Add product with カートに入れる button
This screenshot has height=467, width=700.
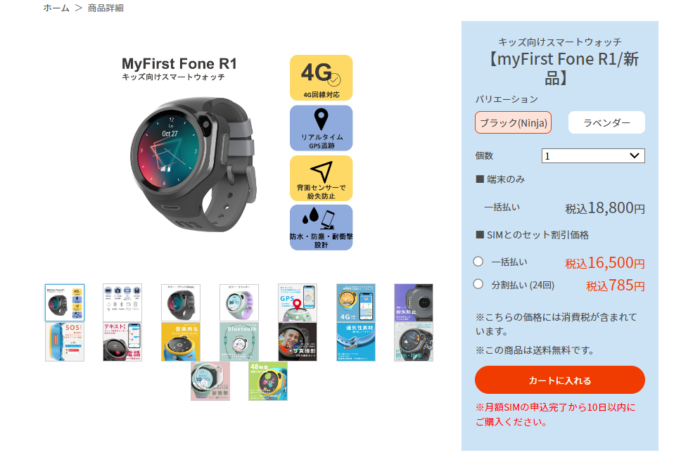pos(560,380)
